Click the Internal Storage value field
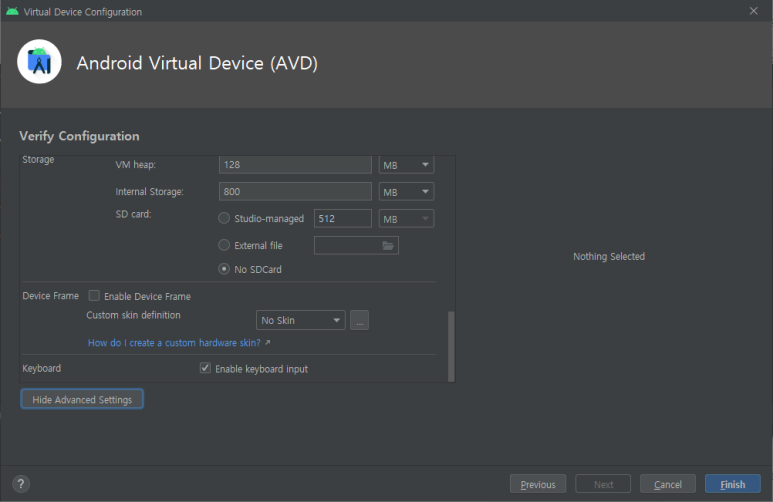Viewport: 773px width, 502px height. pos(295,191)
